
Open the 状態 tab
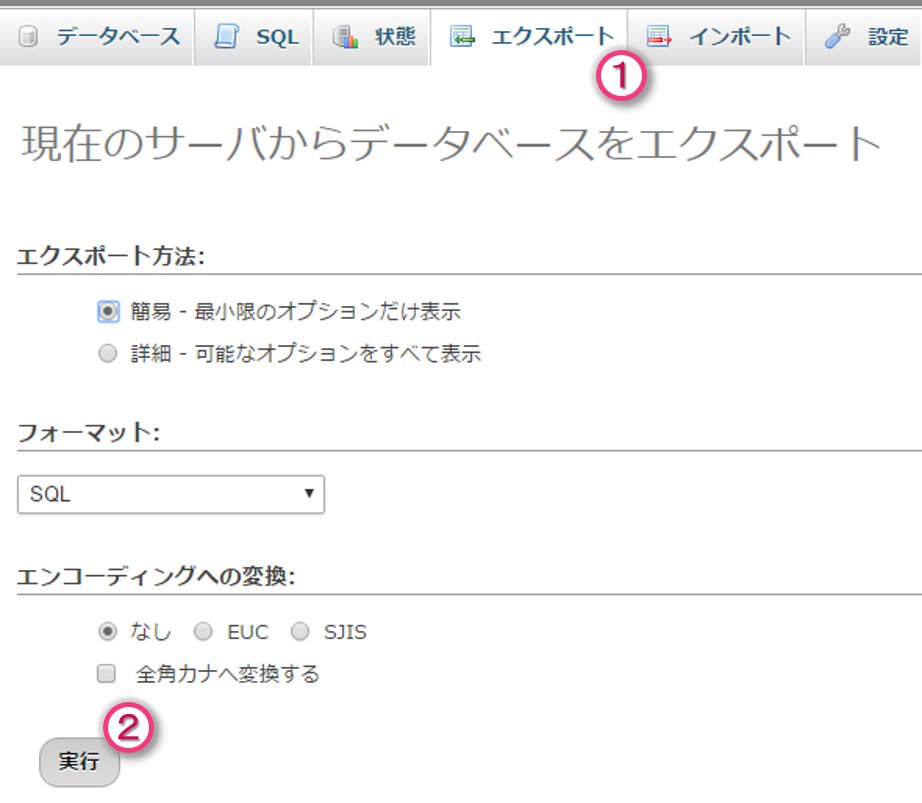[x=372, y=37]
